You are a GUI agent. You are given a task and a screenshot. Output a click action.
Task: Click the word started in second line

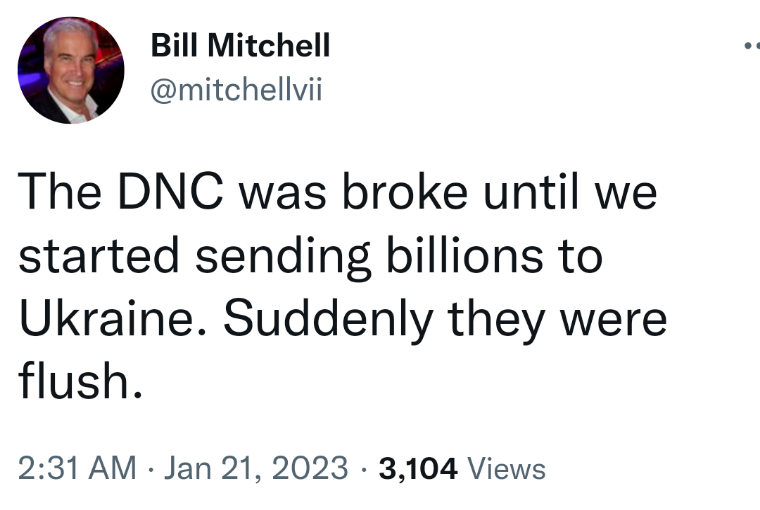pos(99,255)
